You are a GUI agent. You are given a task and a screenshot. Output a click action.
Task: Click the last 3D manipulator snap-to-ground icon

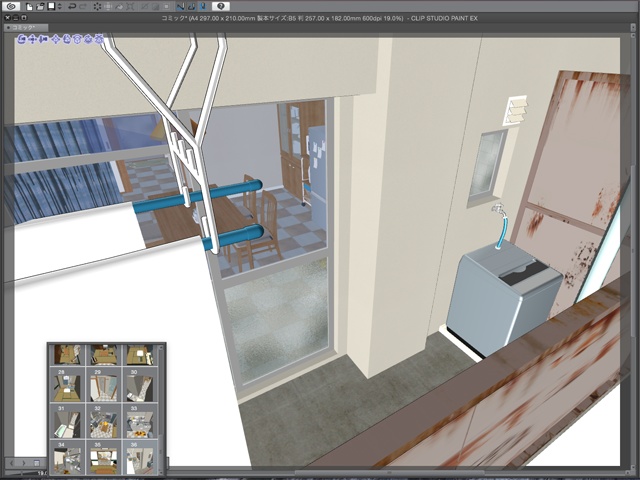[98, 39]
